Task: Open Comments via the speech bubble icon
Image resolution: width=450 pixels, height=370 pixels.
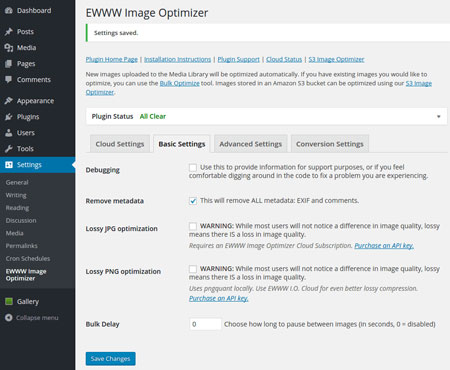Action: pos(9,79)
